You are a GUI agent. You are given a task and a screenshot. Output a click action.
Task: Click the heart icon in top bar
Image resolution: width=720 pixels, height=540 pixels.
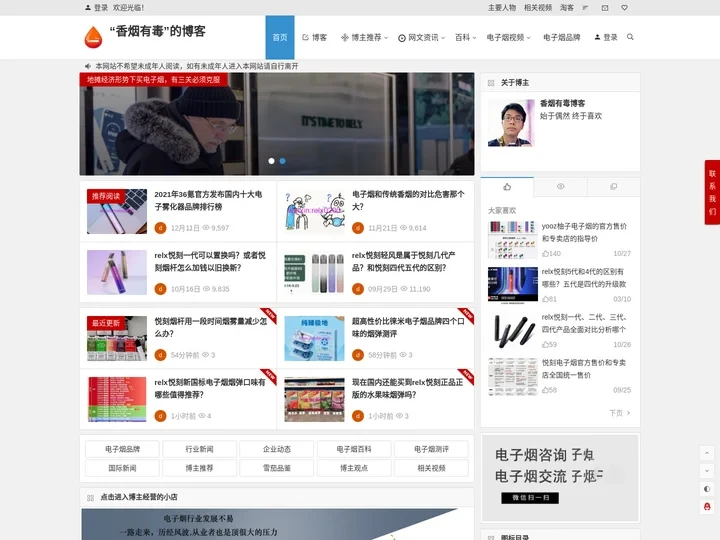[624, 8]
